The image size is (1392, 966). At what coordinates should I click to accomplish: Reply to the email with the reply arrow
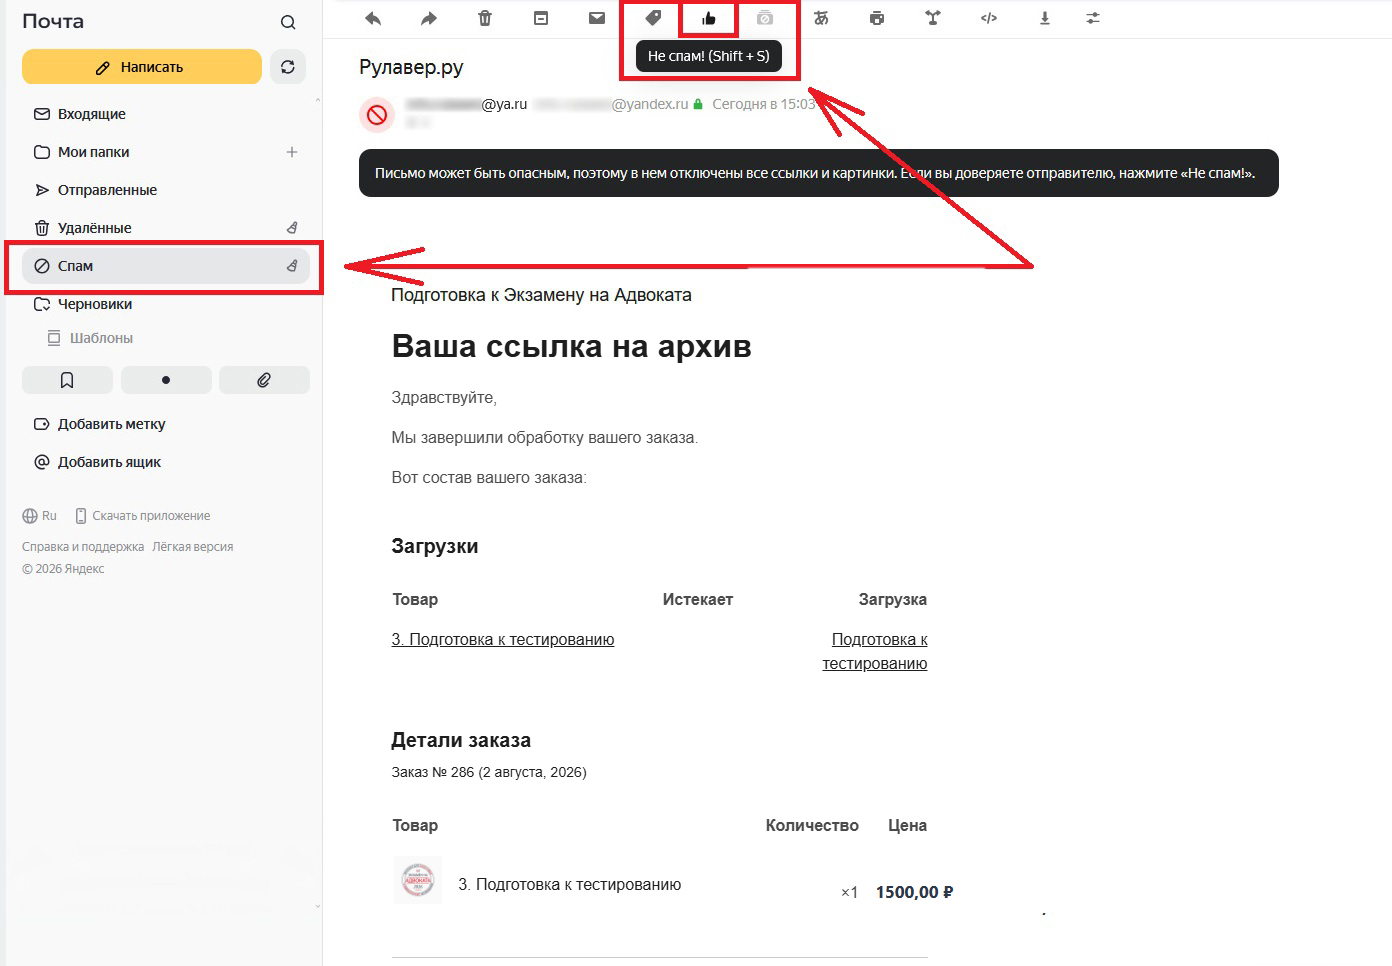(373, 18)
